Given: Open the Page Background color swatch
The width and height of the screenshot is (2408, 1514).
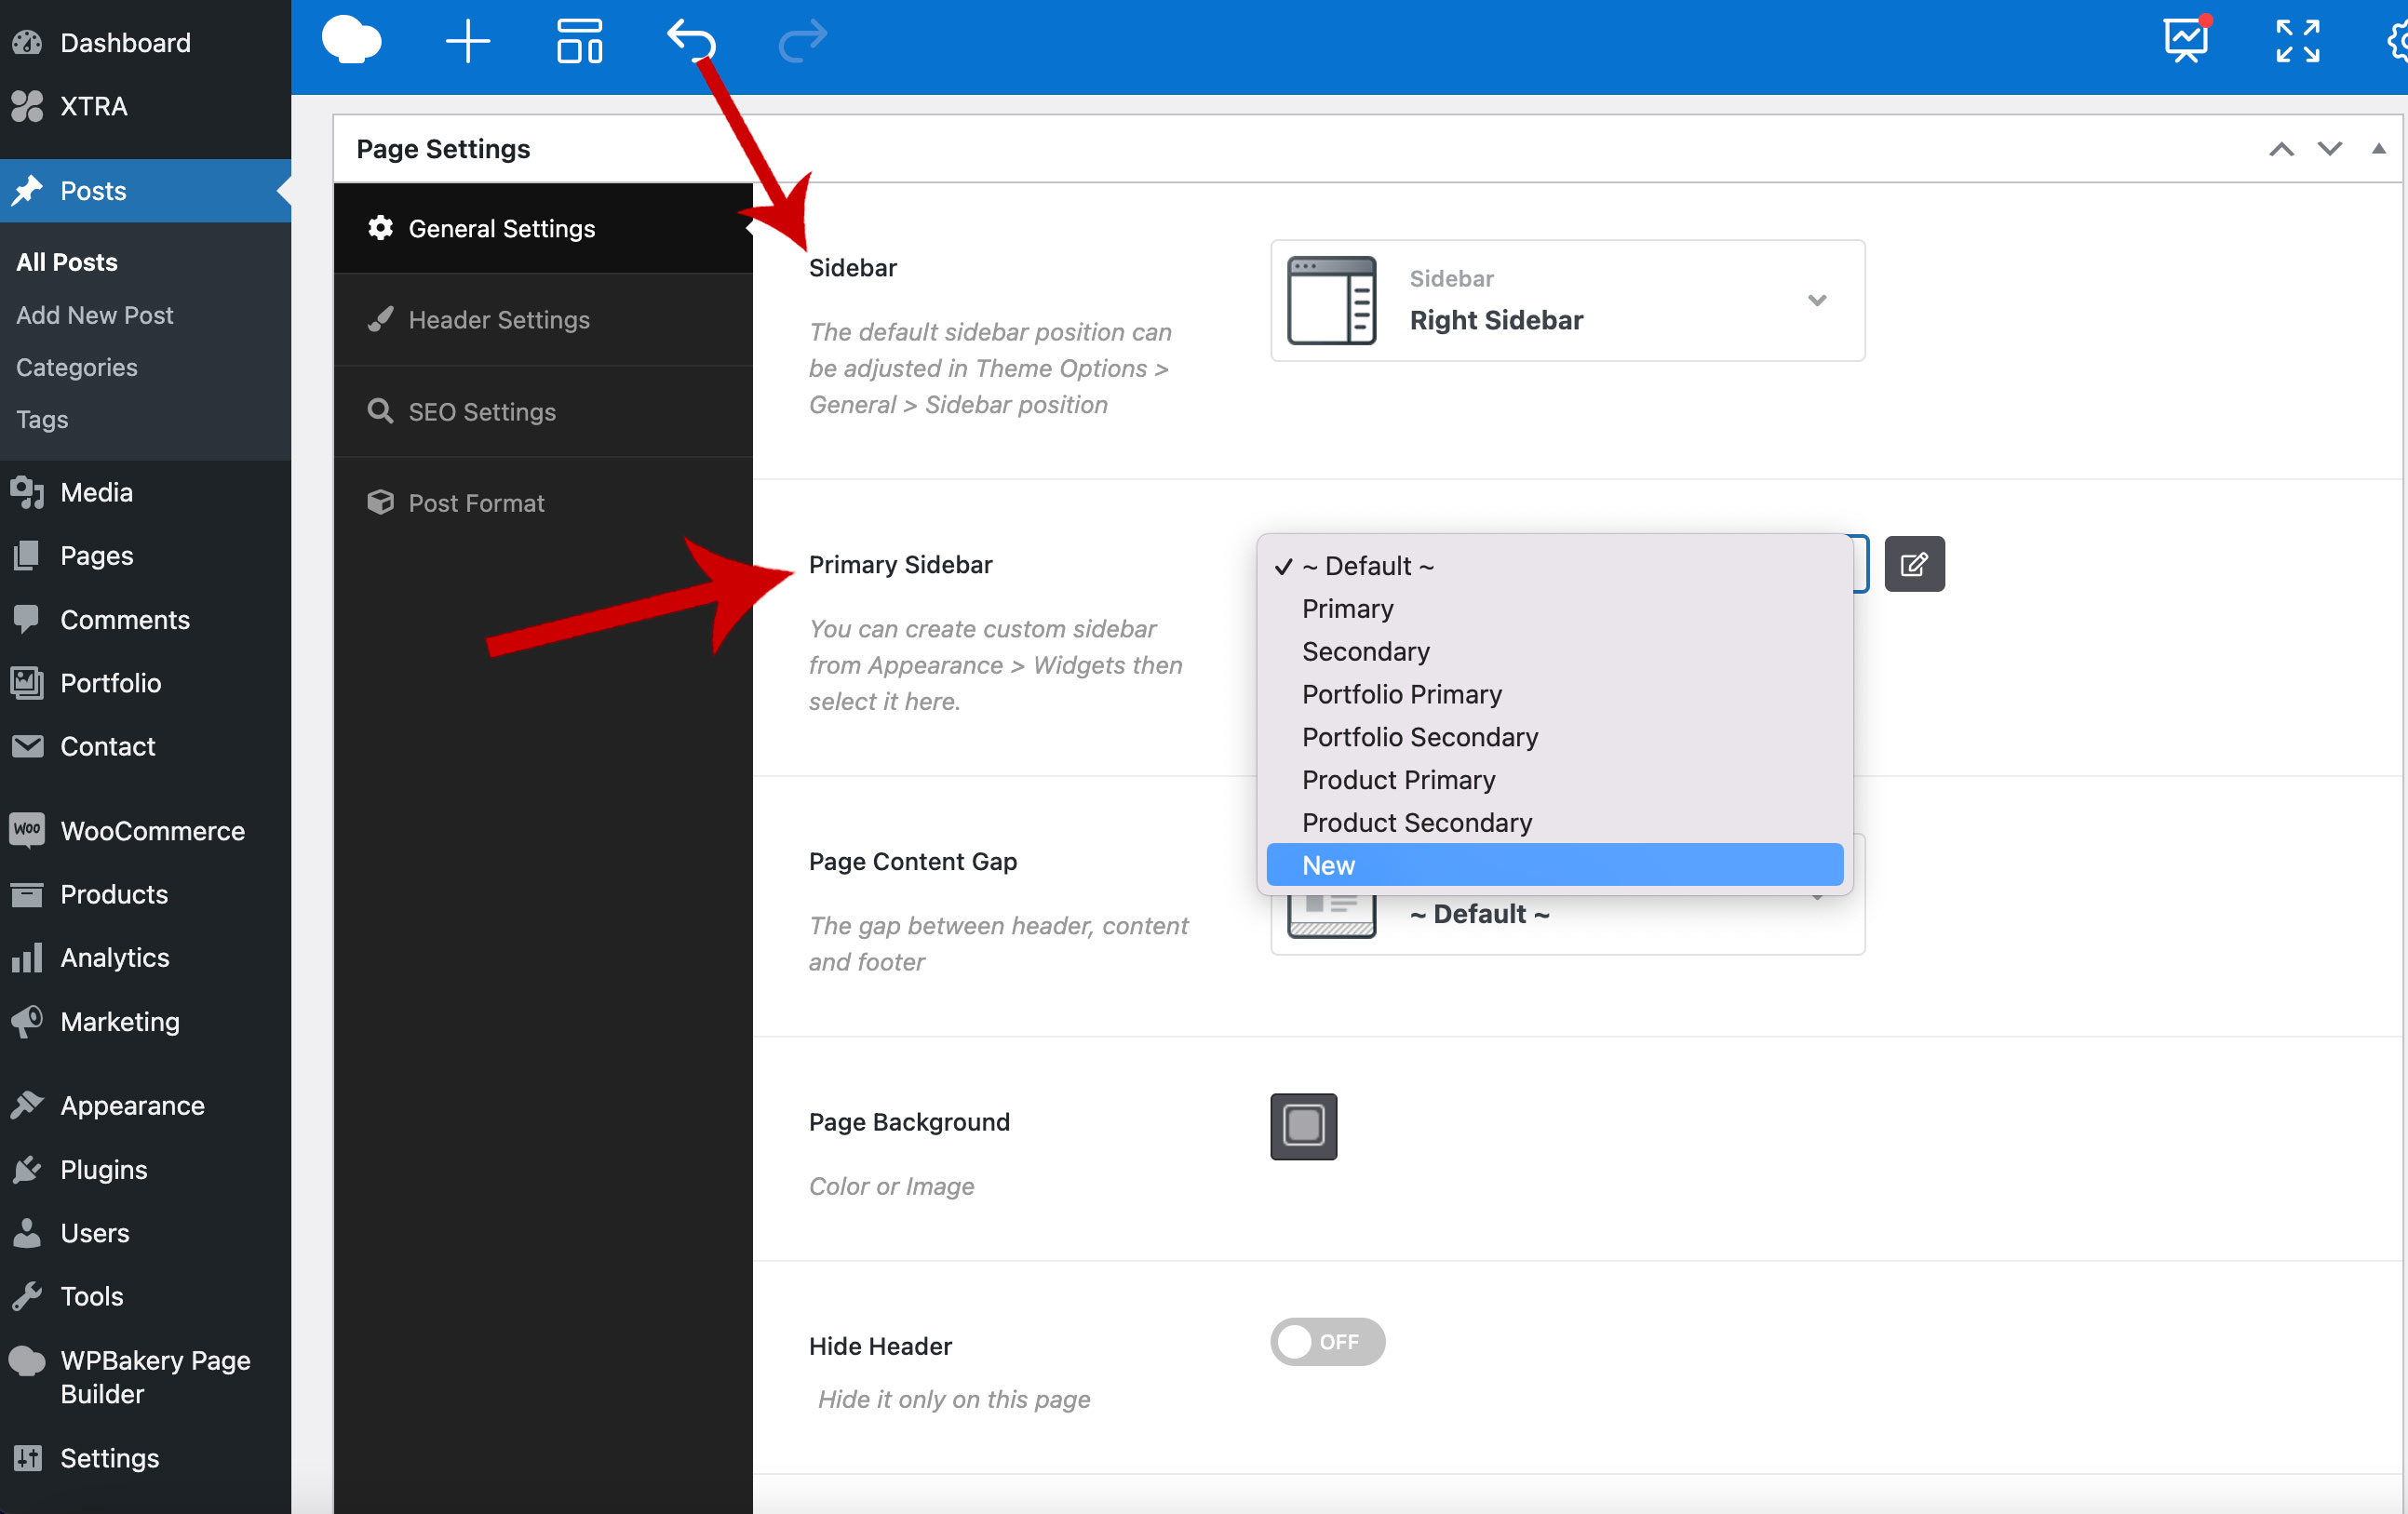Looking at the screenshot, I should 1303,1125.
